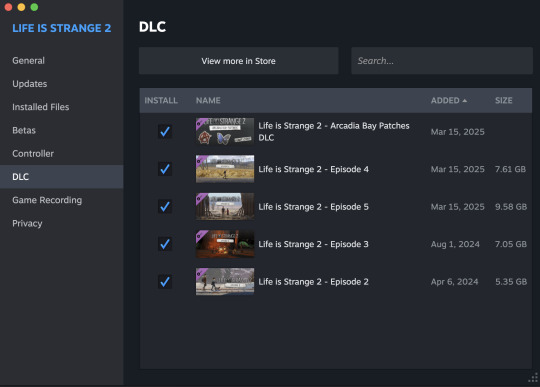Open the Episode 2 snowy thumbnail
Viewport: 540px width, 387px height.
click(225, 282)
